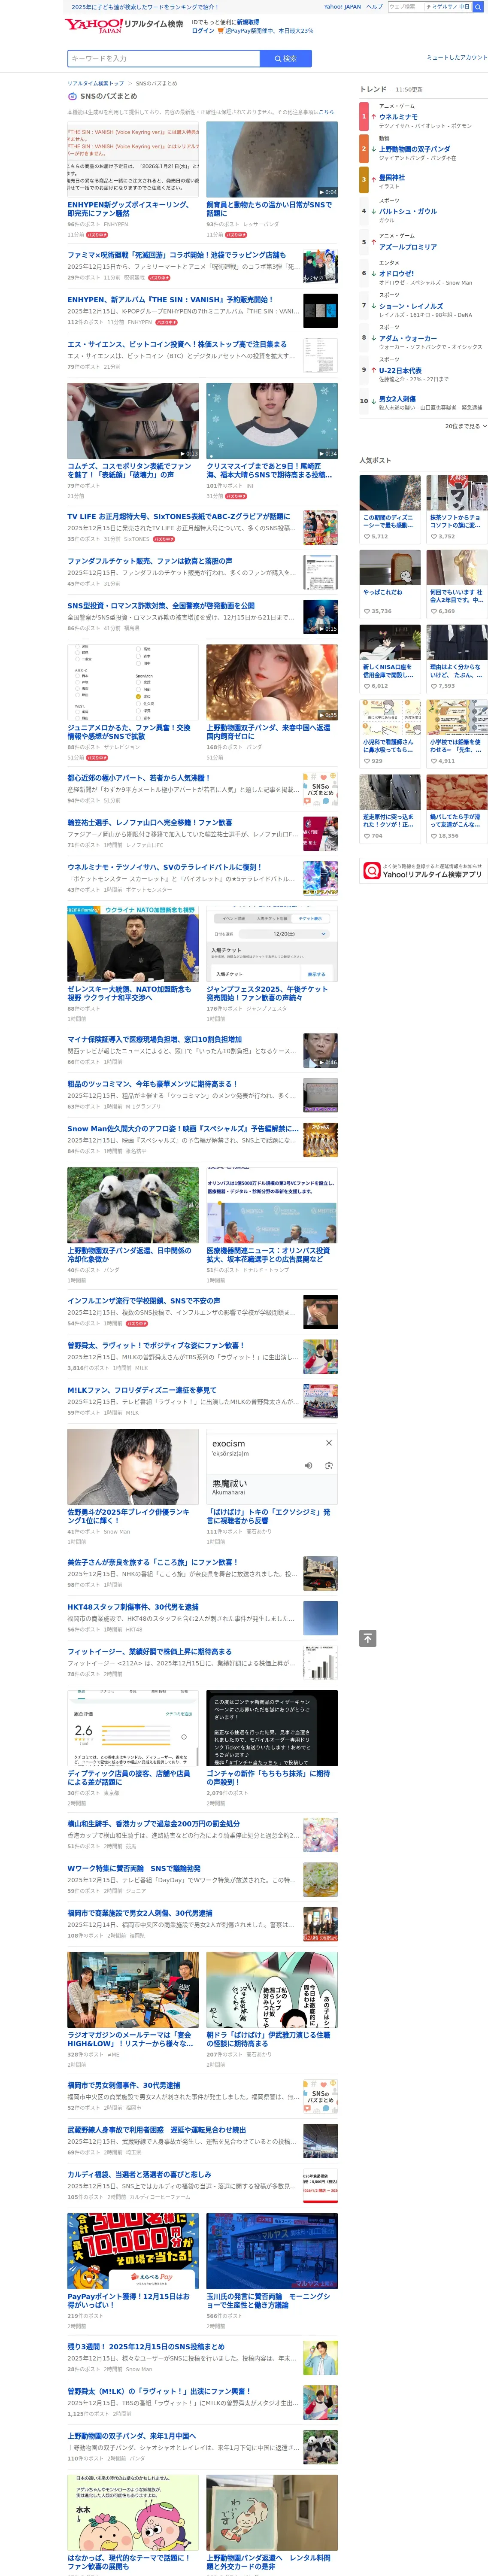
Task: Click heart icon showing 929 likes
Action: (x=366, y=761)
